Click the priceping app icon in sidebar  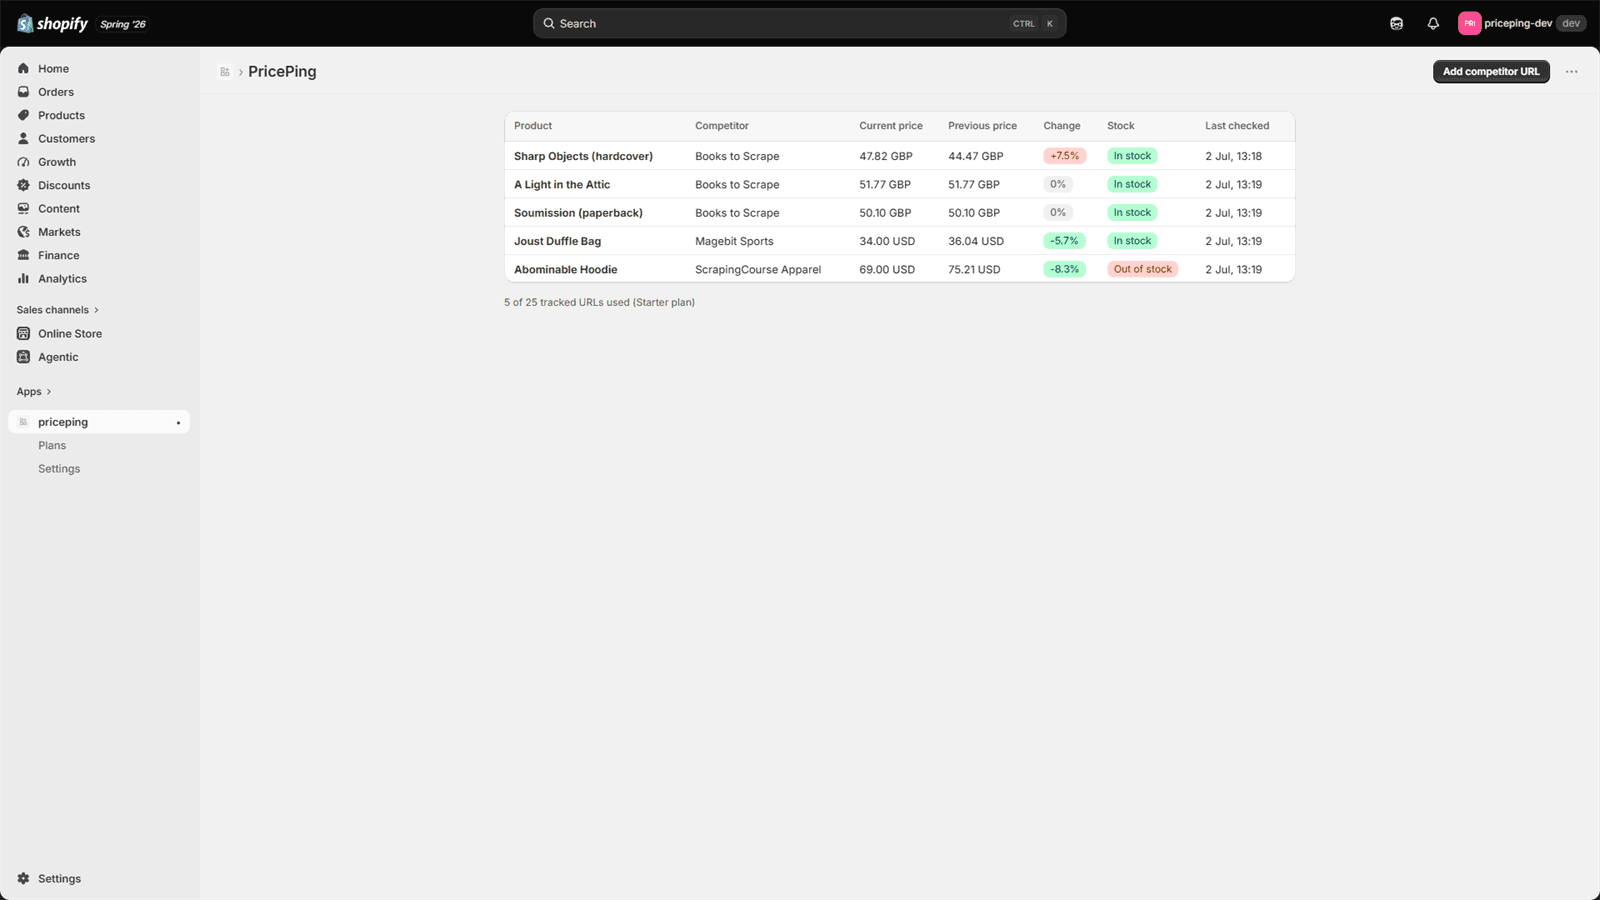tap(23, 422)
